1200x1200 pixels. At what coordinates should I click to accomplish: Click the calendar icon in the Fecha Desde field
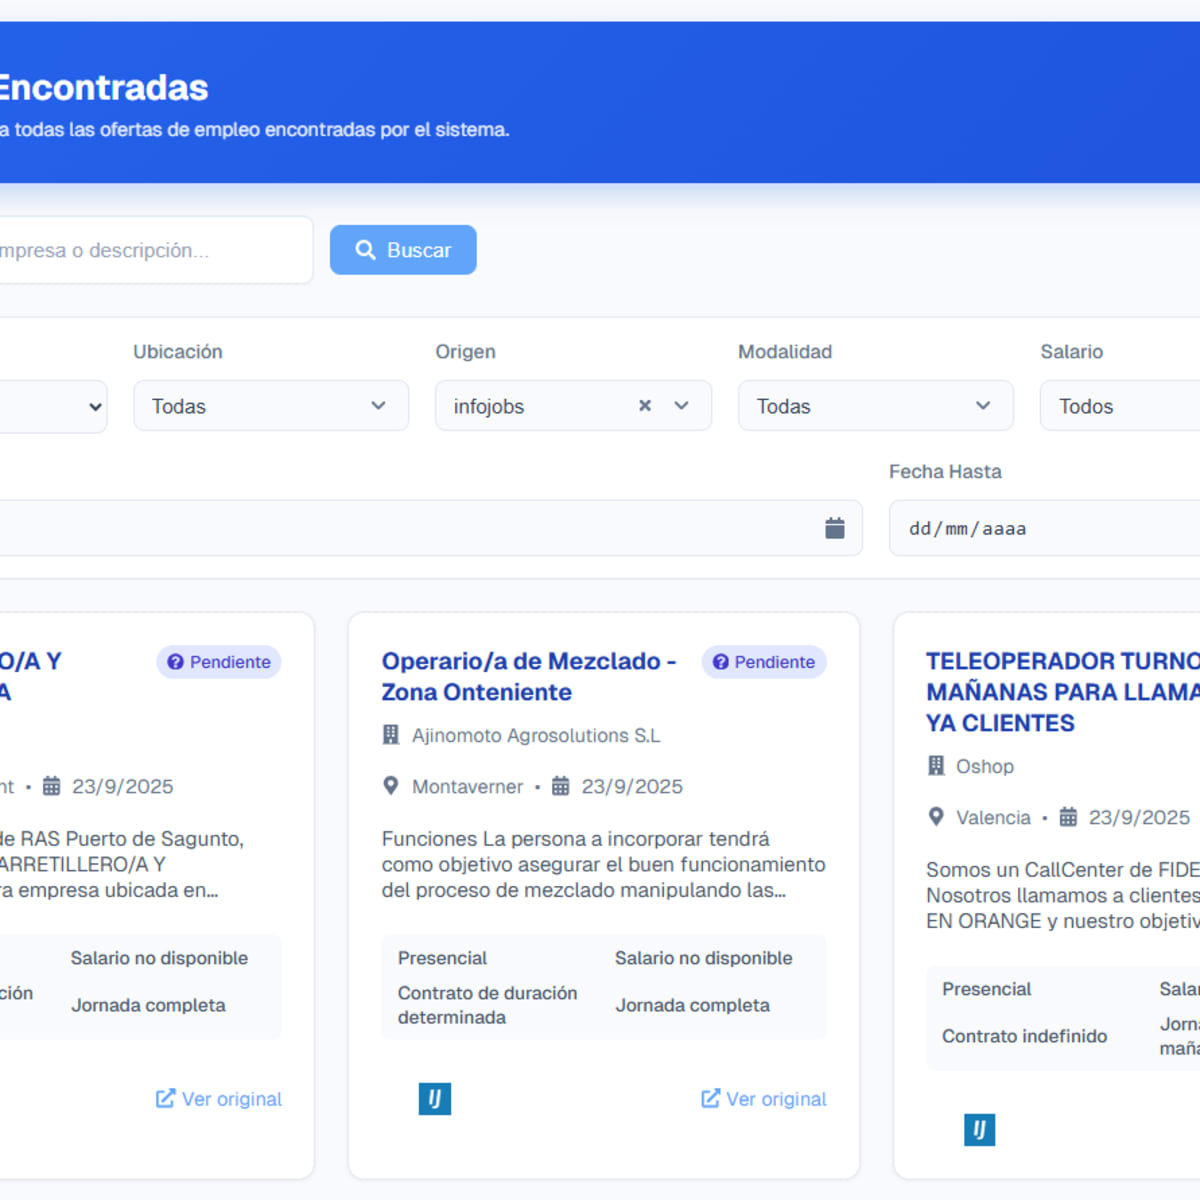[x=833, y=528]
